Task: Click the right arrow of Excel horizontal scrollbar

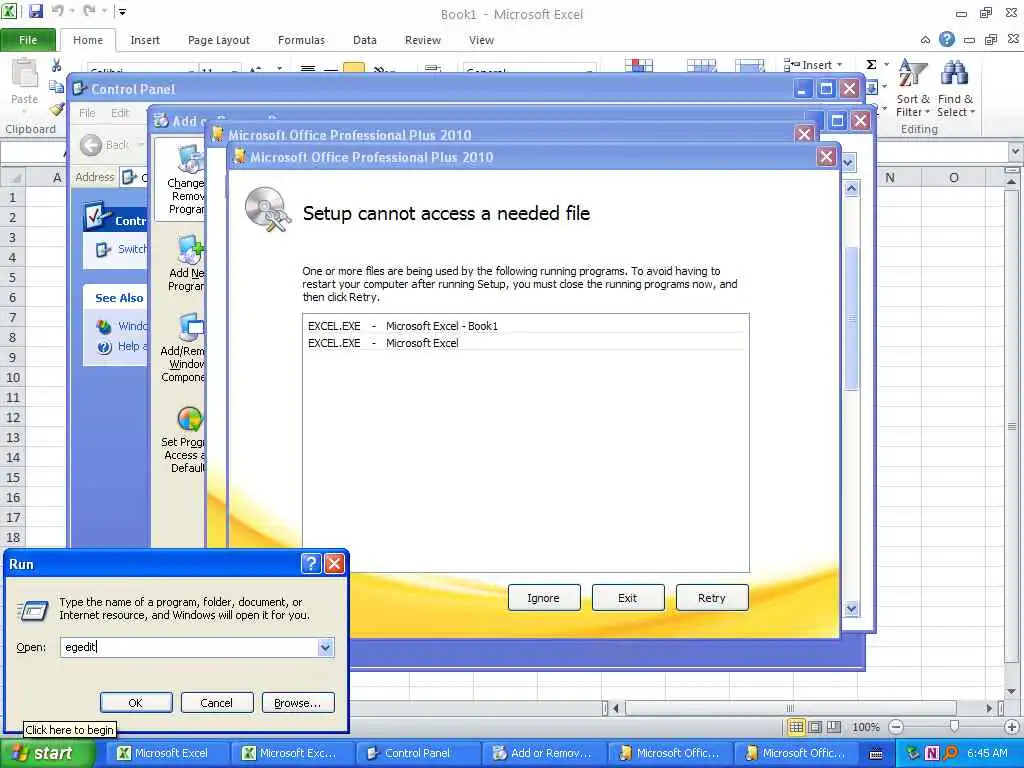Action: [989, 708]
